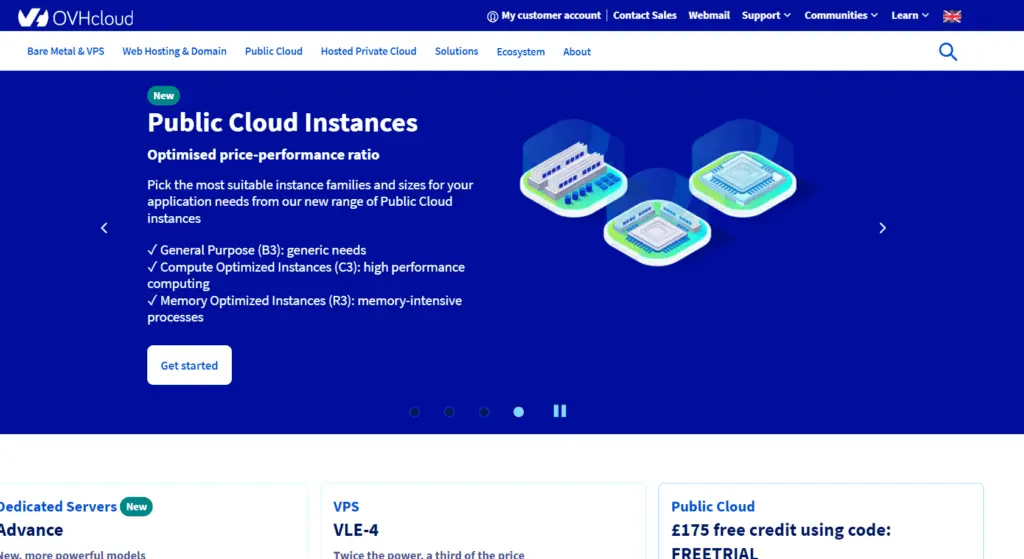
Task: Open Public Cloud menu
Action: (274, 51)
